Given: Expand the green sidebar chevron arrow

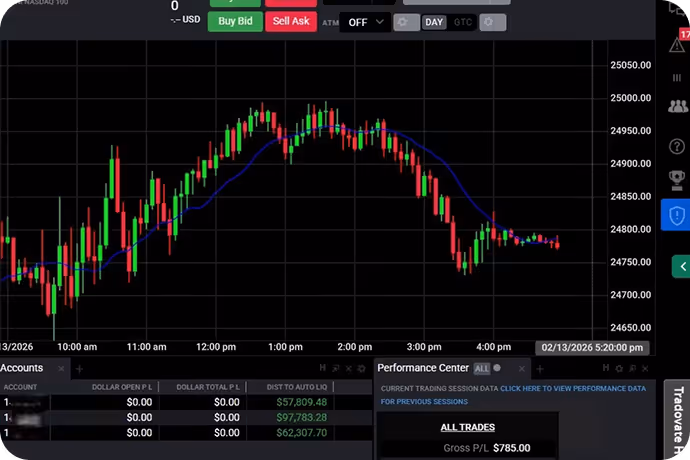Looking at the screenshot, I should [x=682, y=266].
